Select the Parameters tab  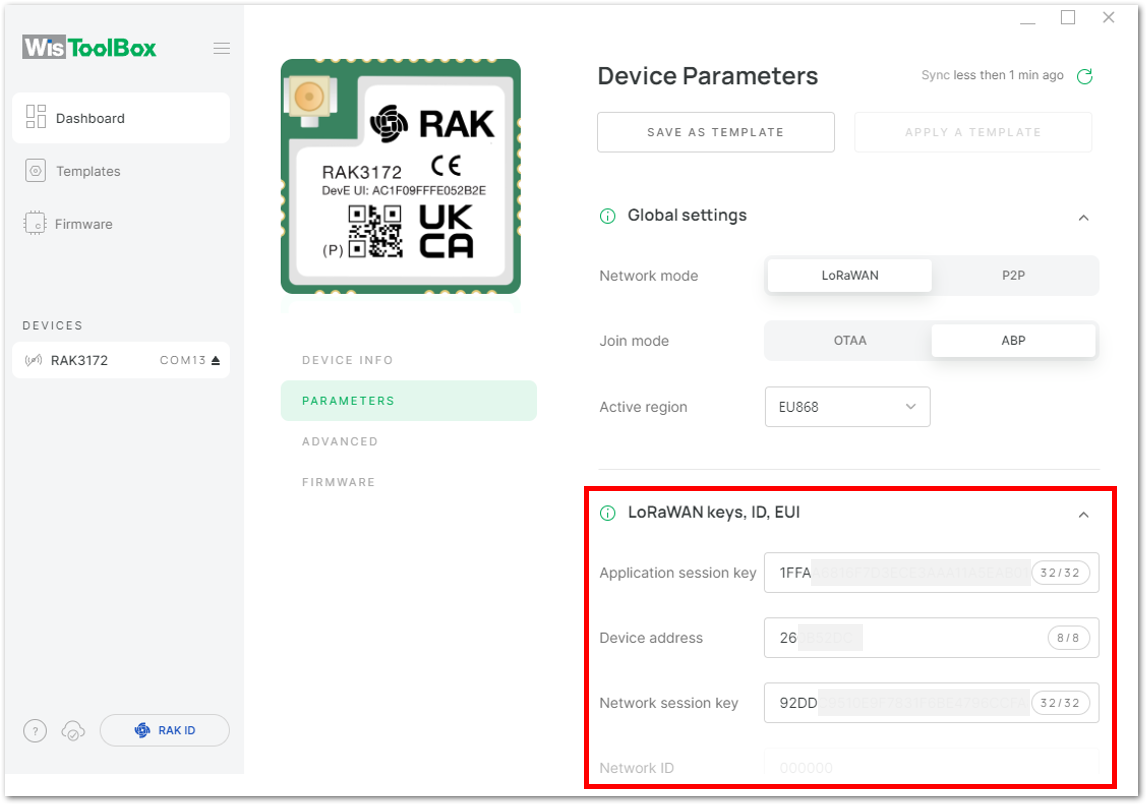pos(409,400)
